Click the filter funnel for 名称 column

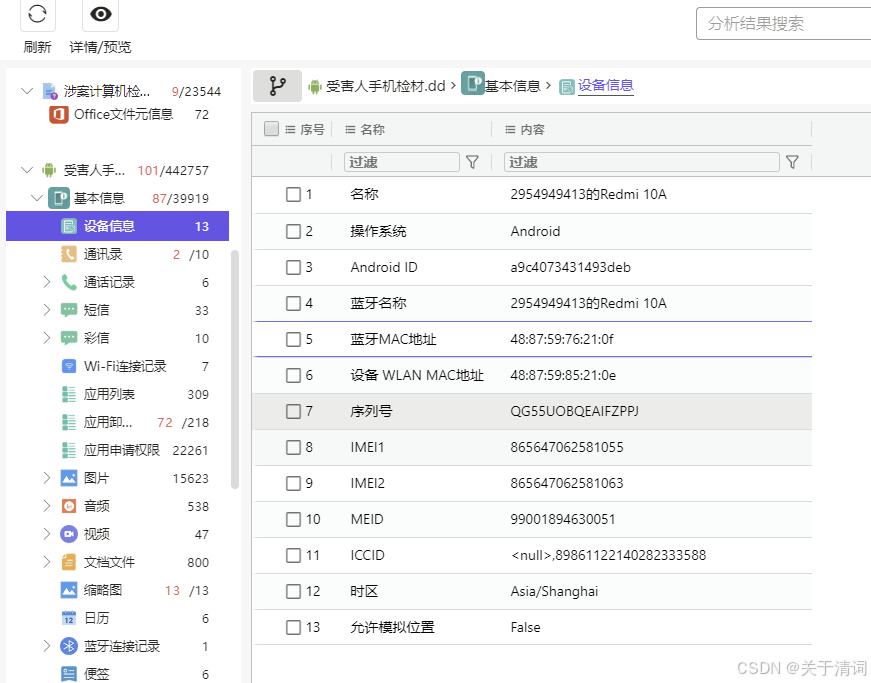472,162
